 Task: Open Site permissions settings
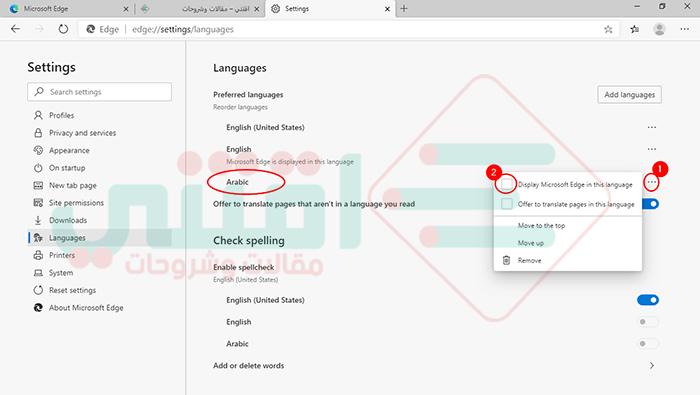(76, 203)
